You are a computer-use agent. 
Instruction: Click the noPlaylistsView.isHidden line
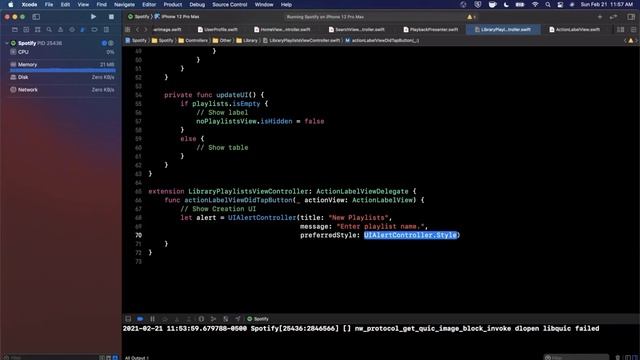pos(260,121)
